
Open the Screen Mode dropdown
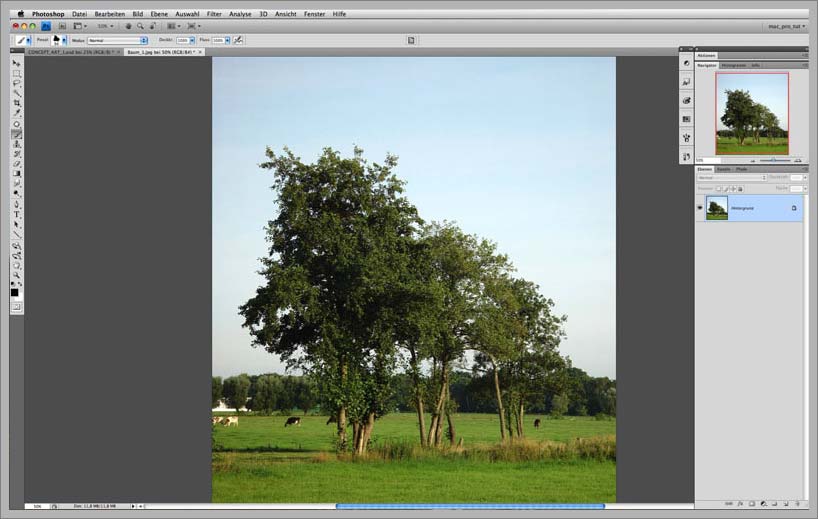[x=194, y=26]
